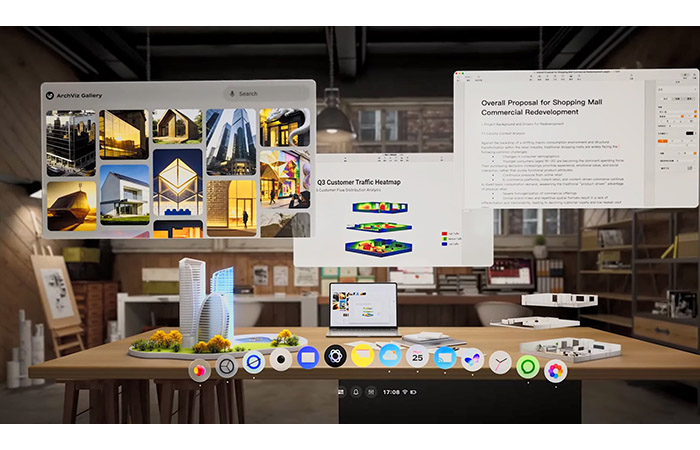Click the Q3 Customer Traffic Heatmap title
The width and height of the screenshot is (700, 450).
click(358, 183)
